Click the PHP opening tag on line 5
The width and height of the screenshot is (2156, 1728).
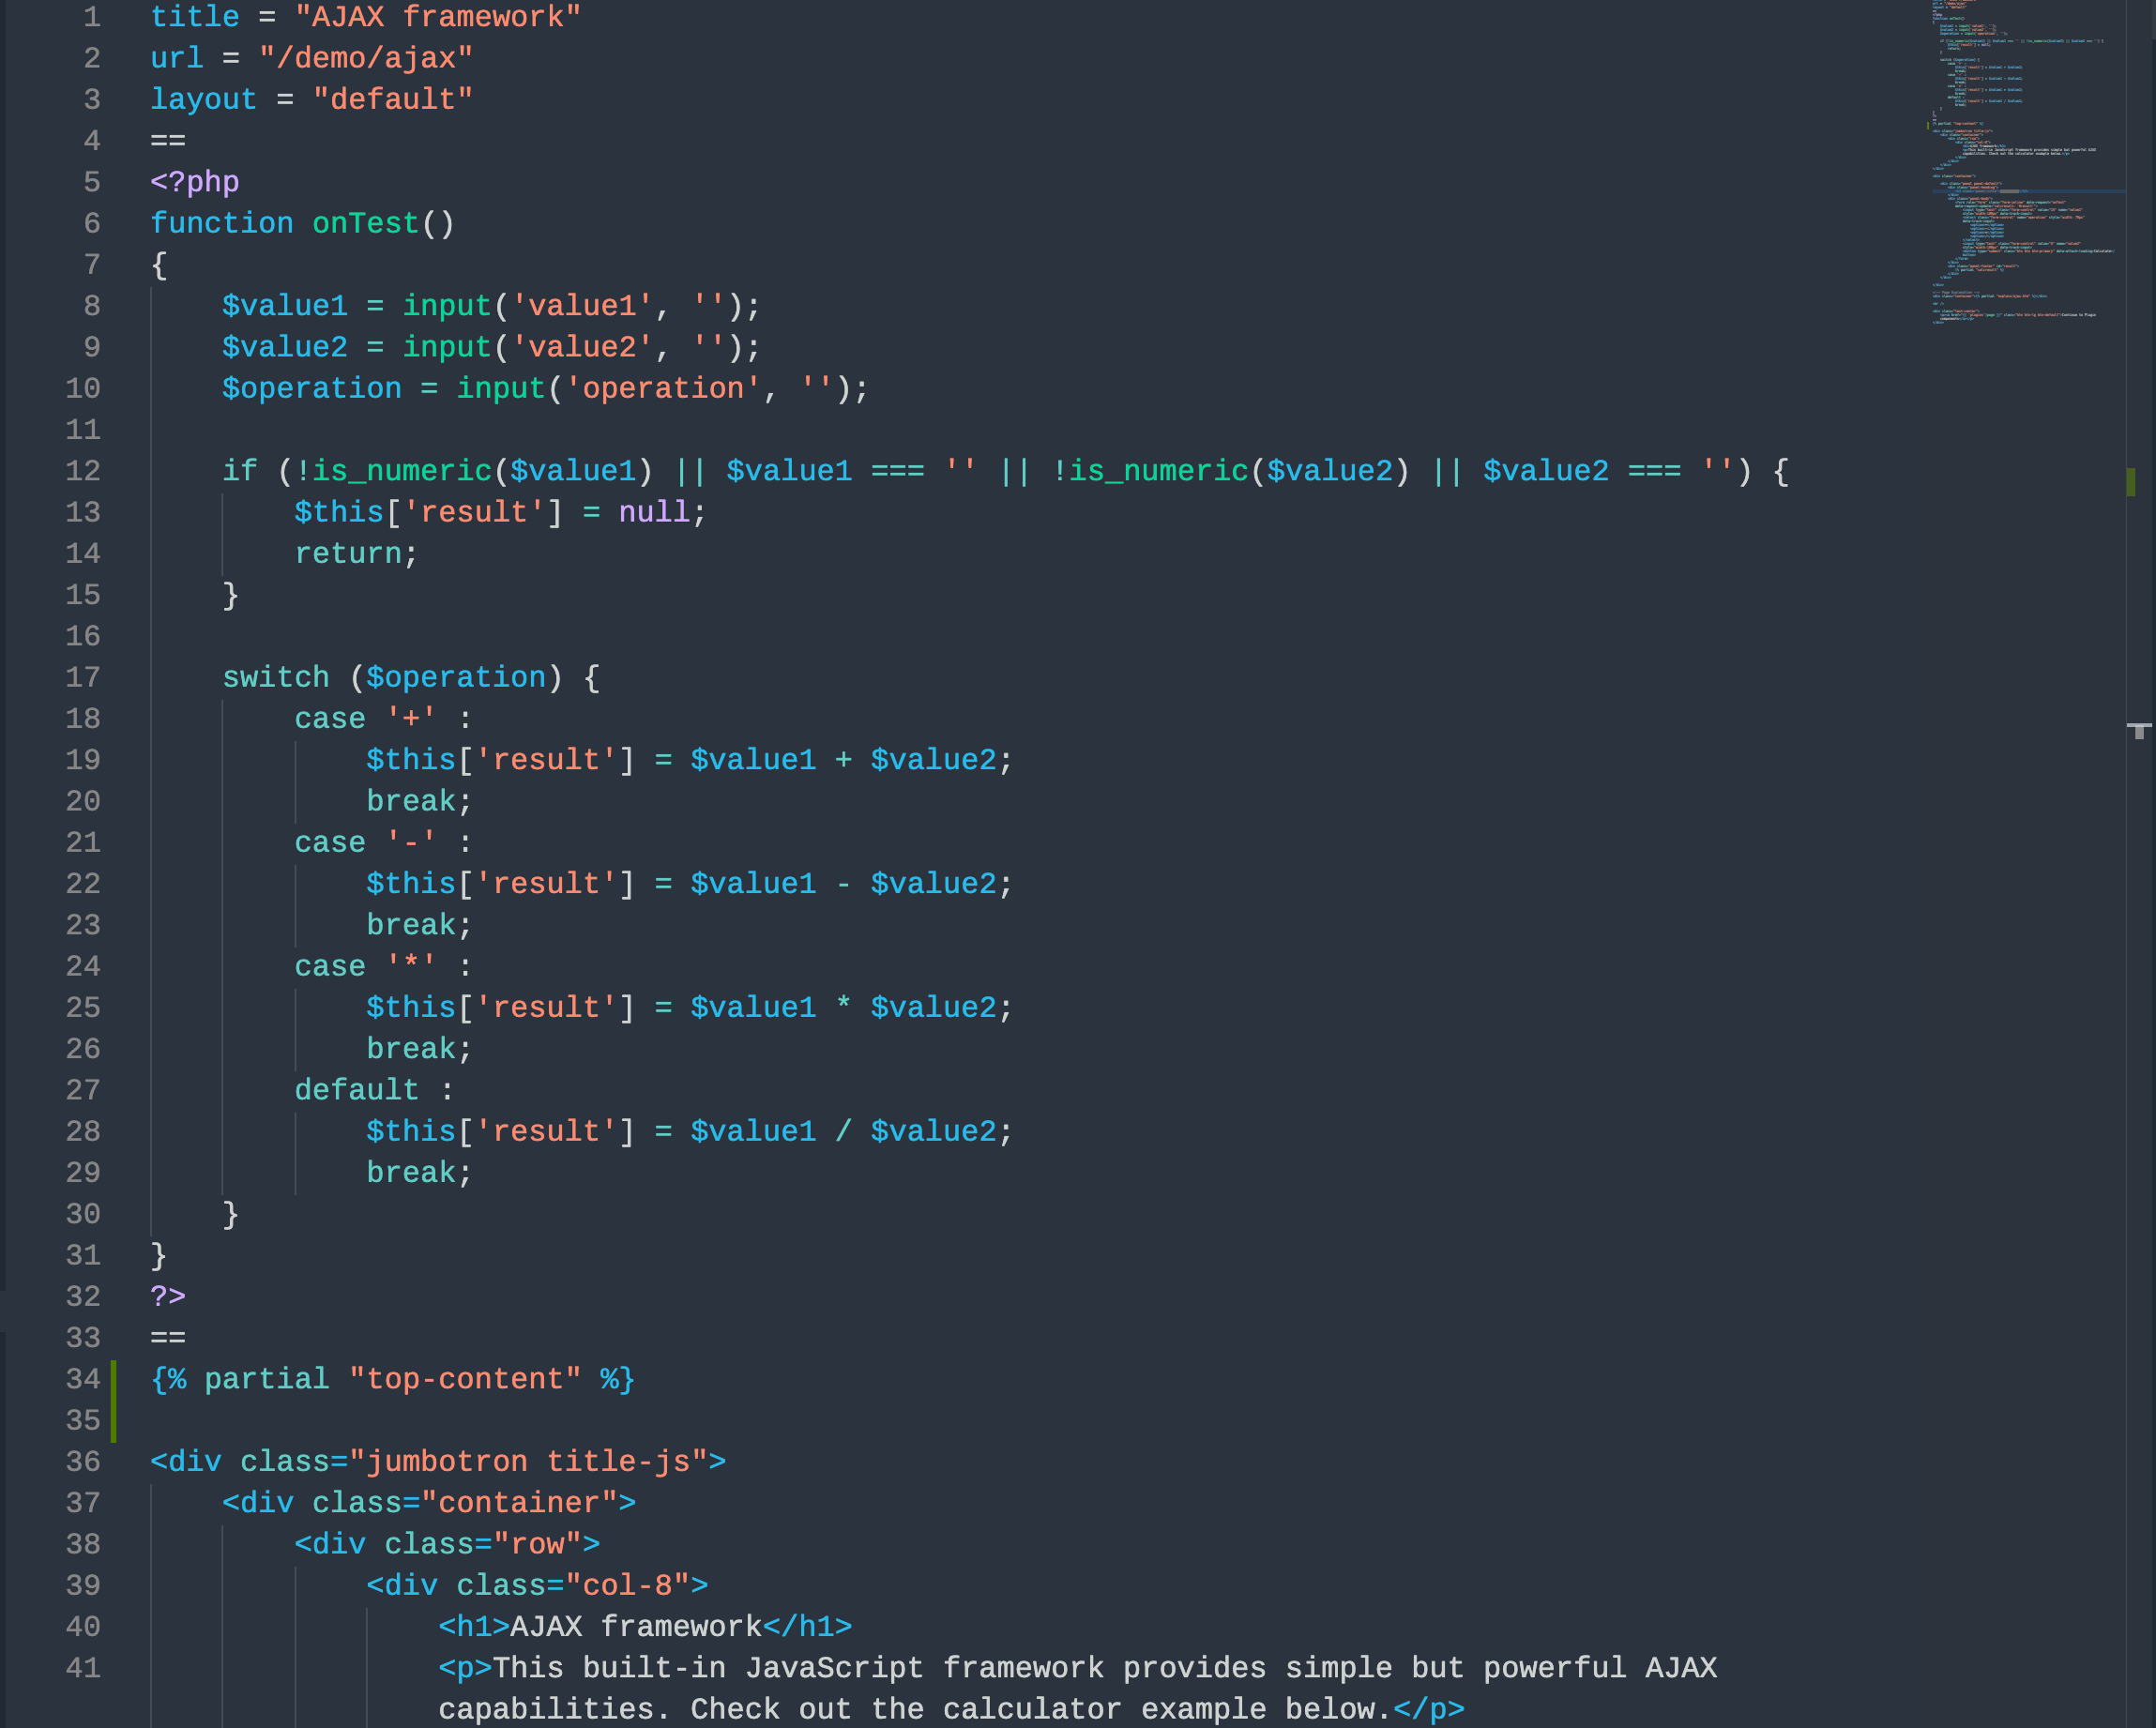(192, 182)
